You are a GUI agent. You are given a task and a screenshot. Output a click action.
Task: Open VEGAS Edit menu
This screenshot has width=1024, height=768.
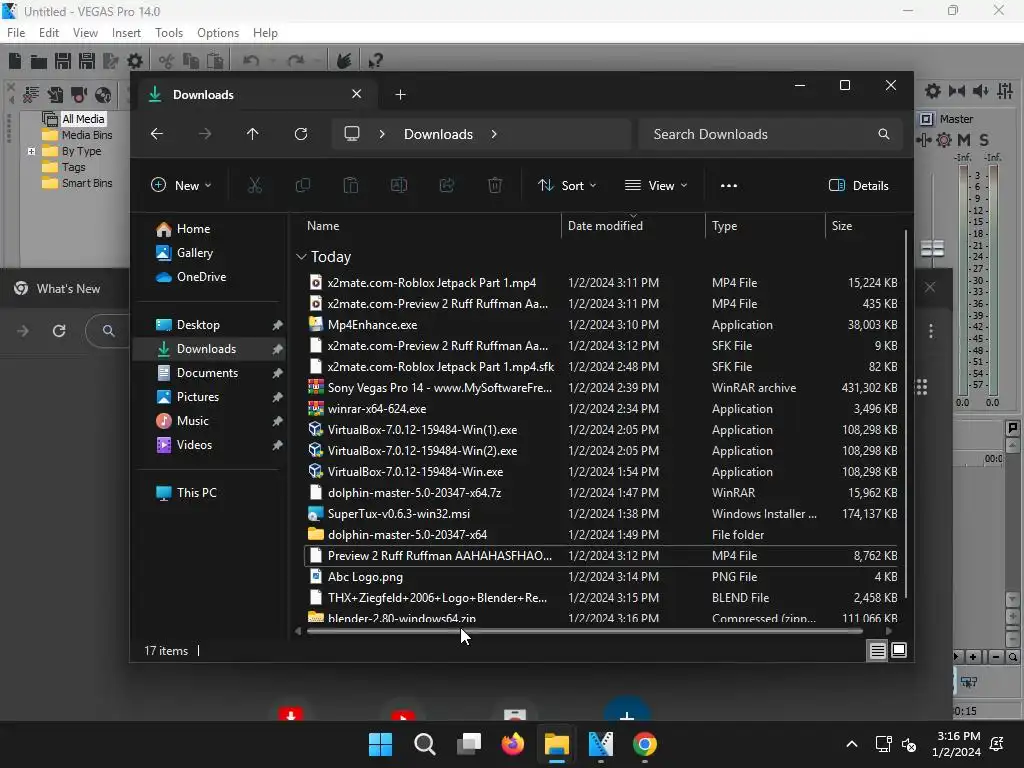[x=49, y=33]
